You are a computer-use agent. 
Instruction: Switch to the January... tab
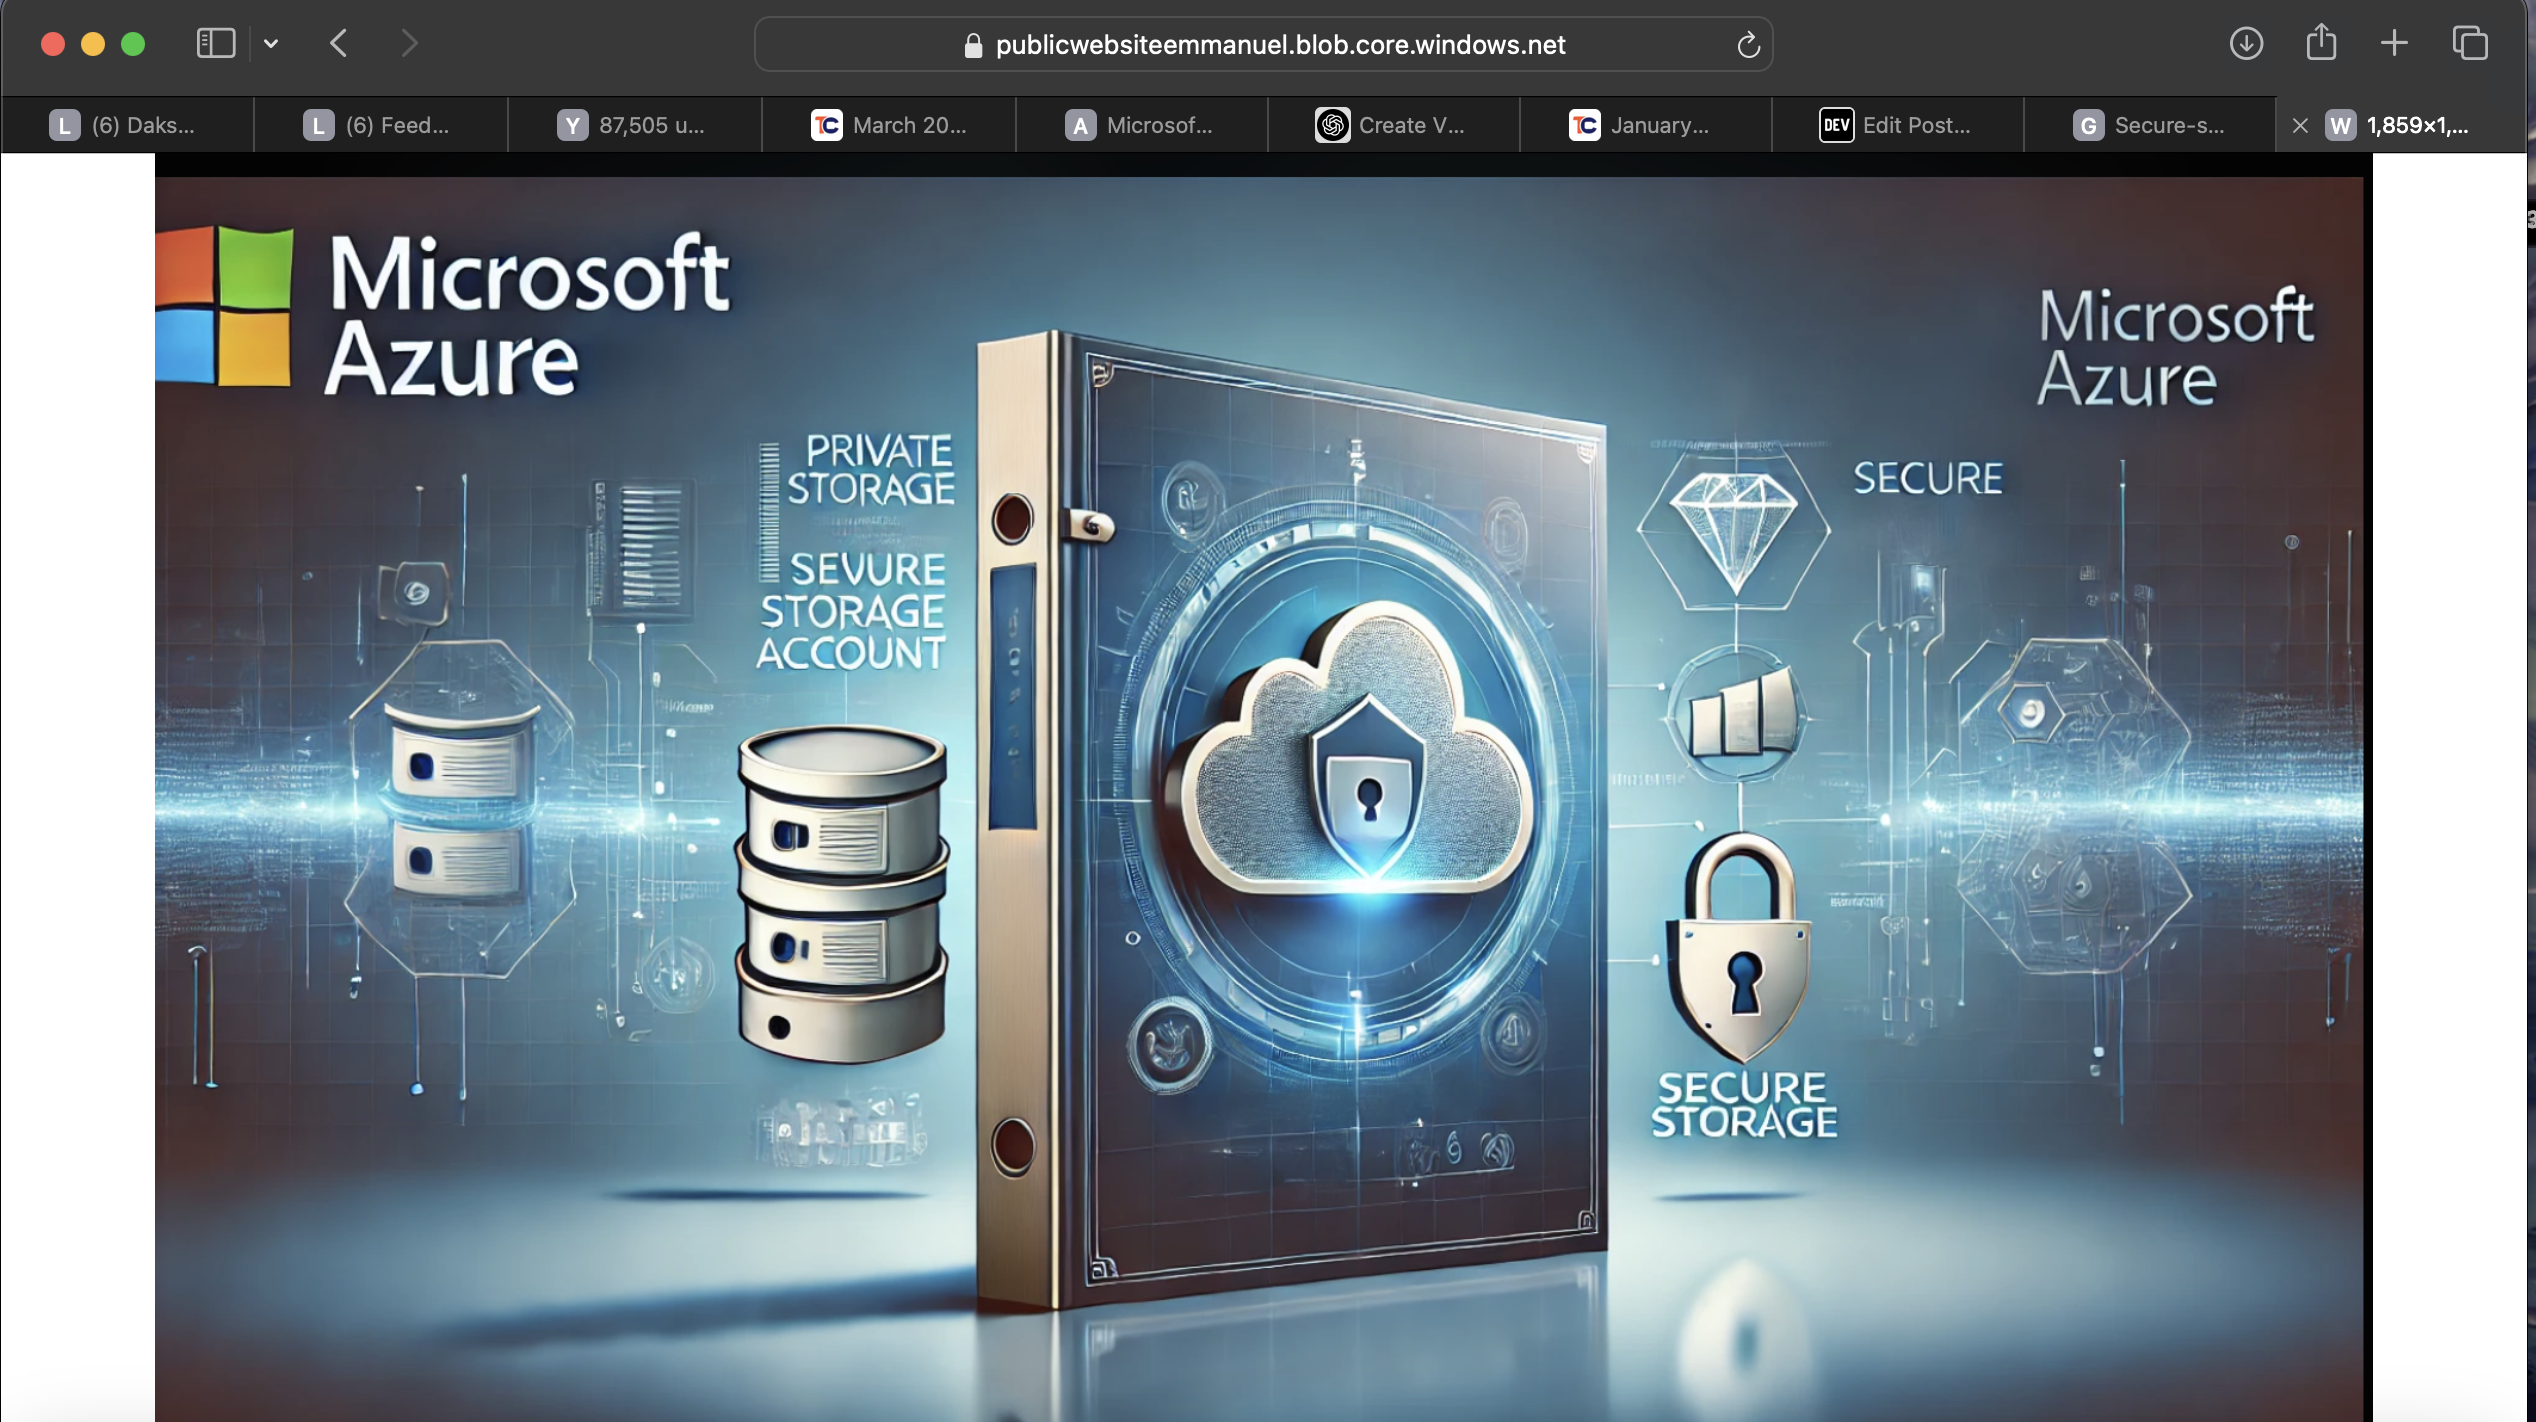pos(1646,125)
